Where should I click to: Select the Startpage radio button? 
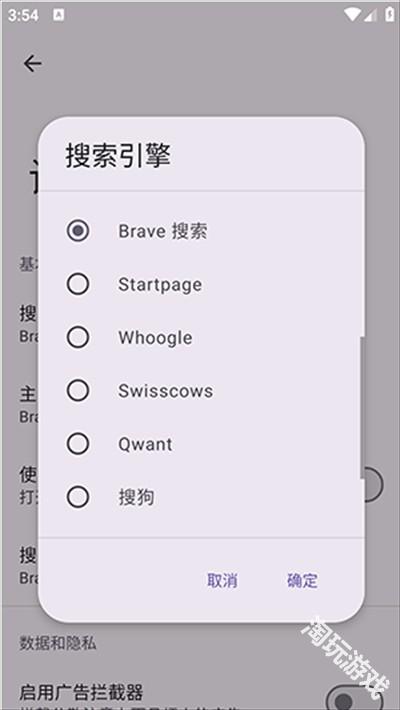click(x=78, y=284)
